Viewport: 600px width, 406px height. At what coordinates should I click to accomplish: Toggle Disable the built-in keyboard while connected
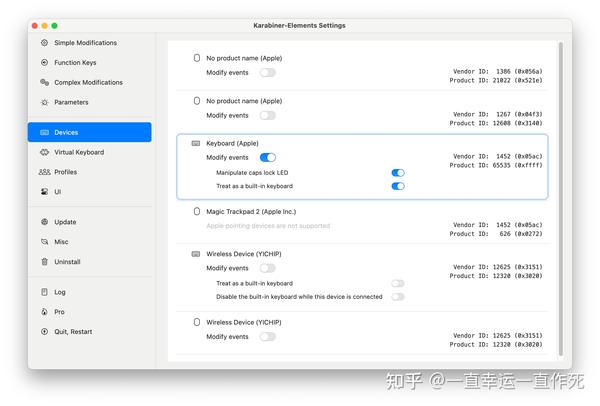coord(398,297)
